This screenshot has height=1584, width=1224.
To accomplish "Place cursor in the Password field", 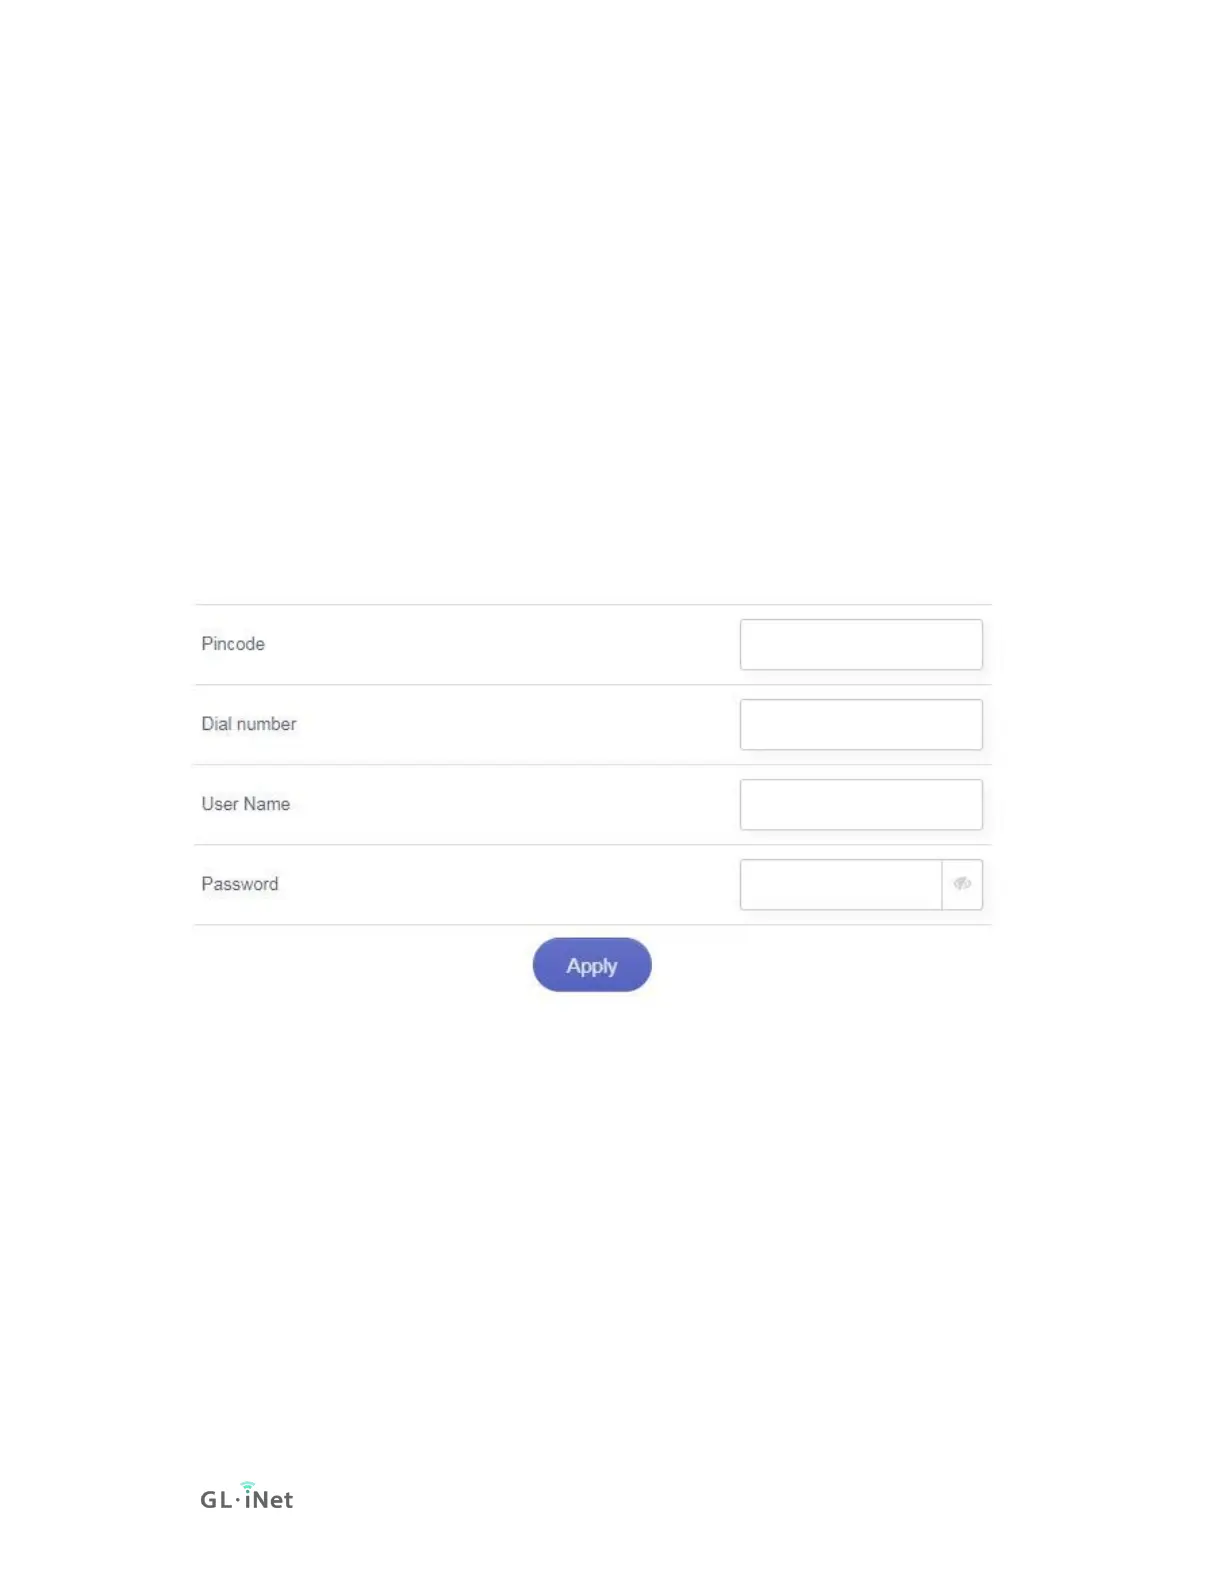I will click(841, 884).
